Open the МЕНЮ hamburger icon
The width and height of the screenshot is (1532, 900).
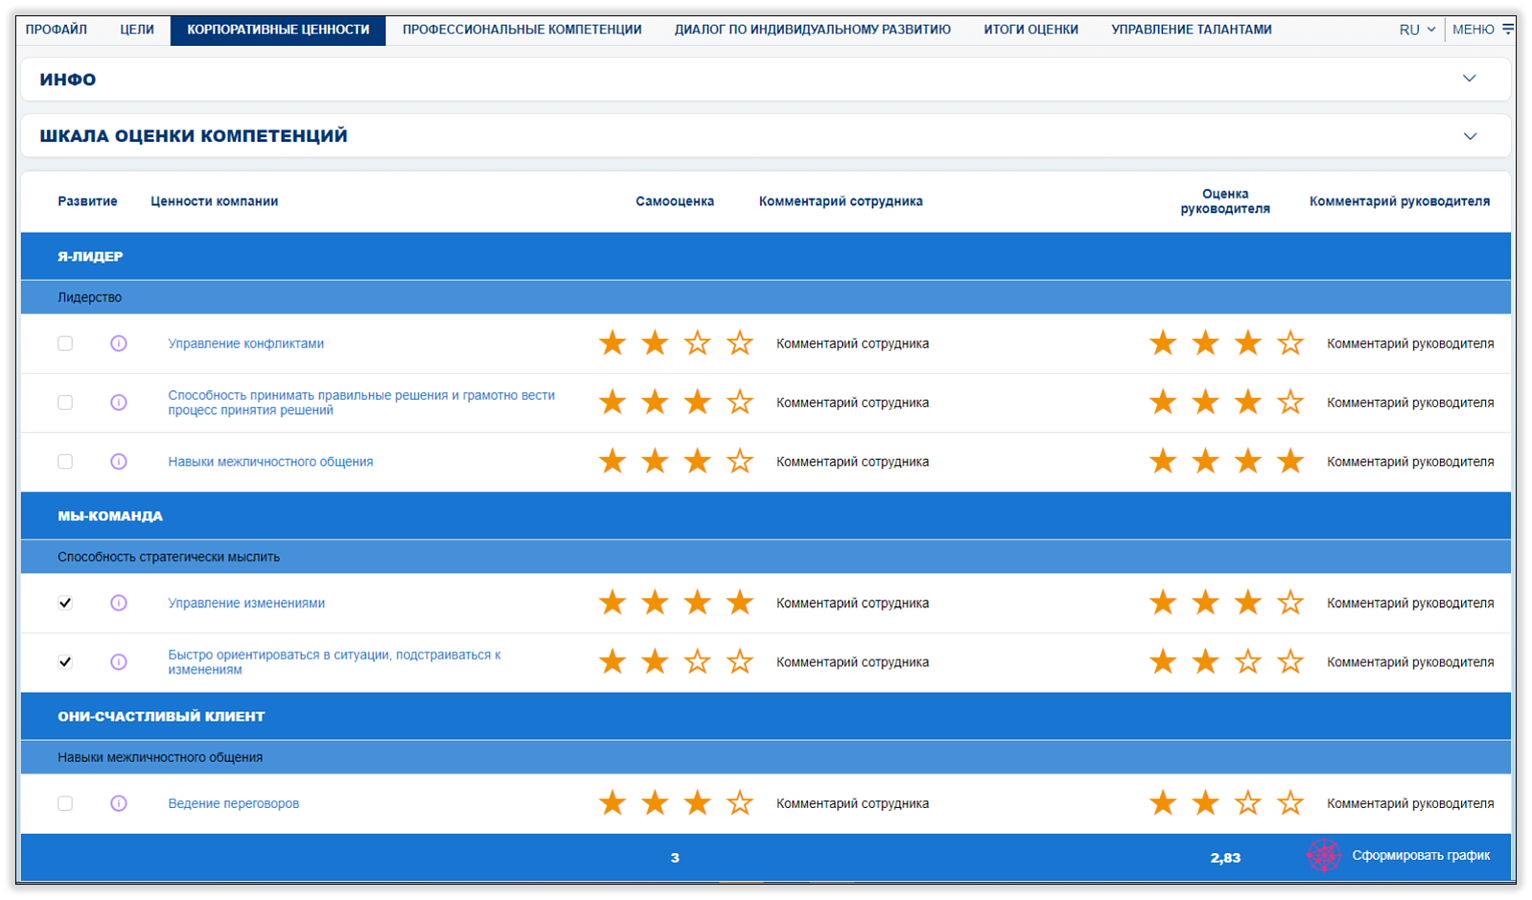pyautogui.click(x=1508, y=29)
